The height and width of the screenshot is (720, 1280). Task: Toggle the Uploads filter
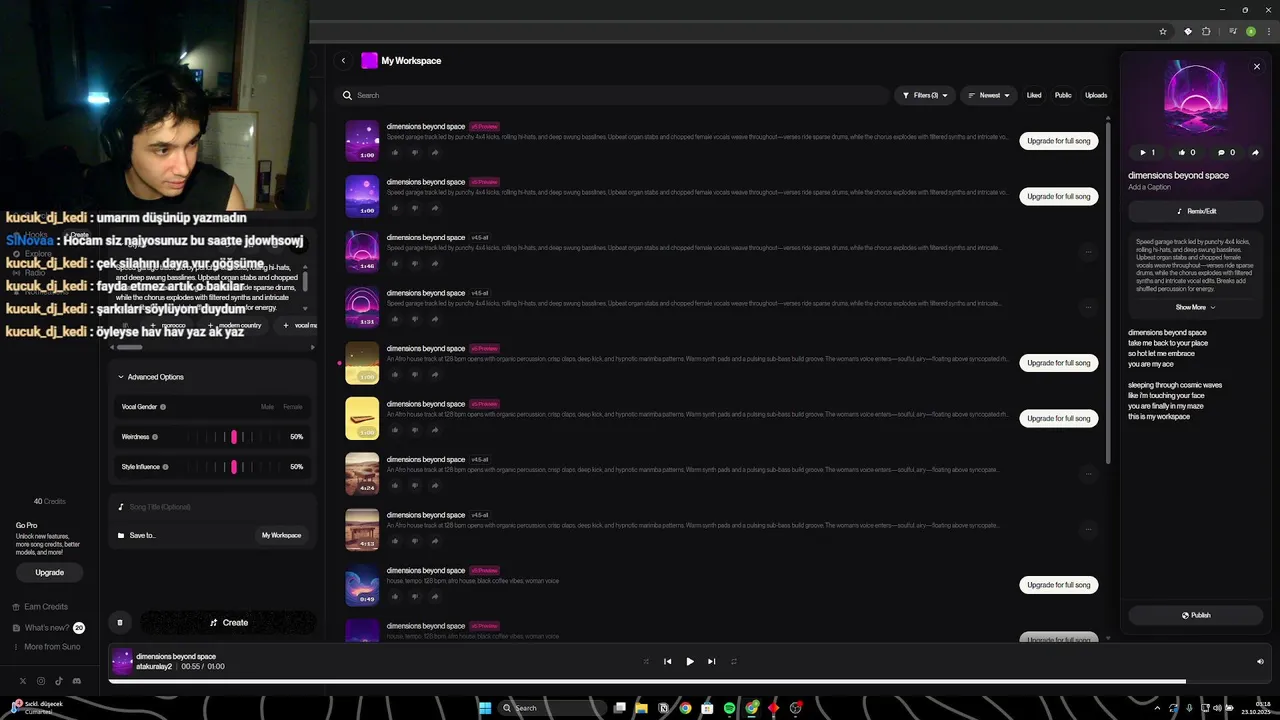tap(1096, 95)
